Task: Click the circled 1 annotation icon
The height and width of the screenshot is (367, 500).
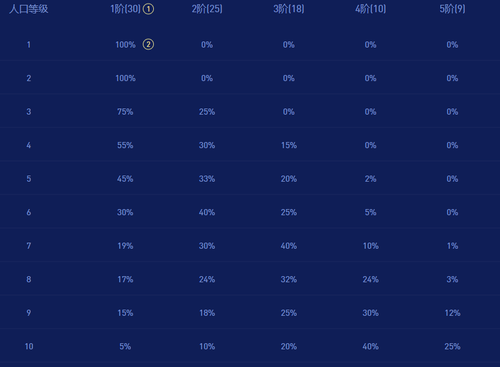Action: [148, 9]
